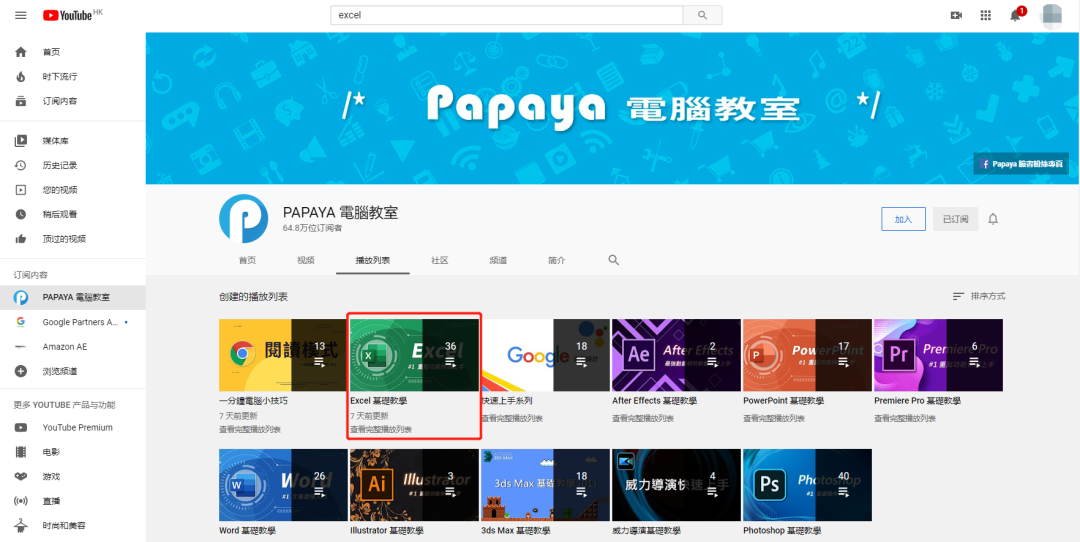Select PAPAYA 電腦教室 subscription in sidebar
1080x542 pixels.
pyautogui.click(x=73, y=298)
